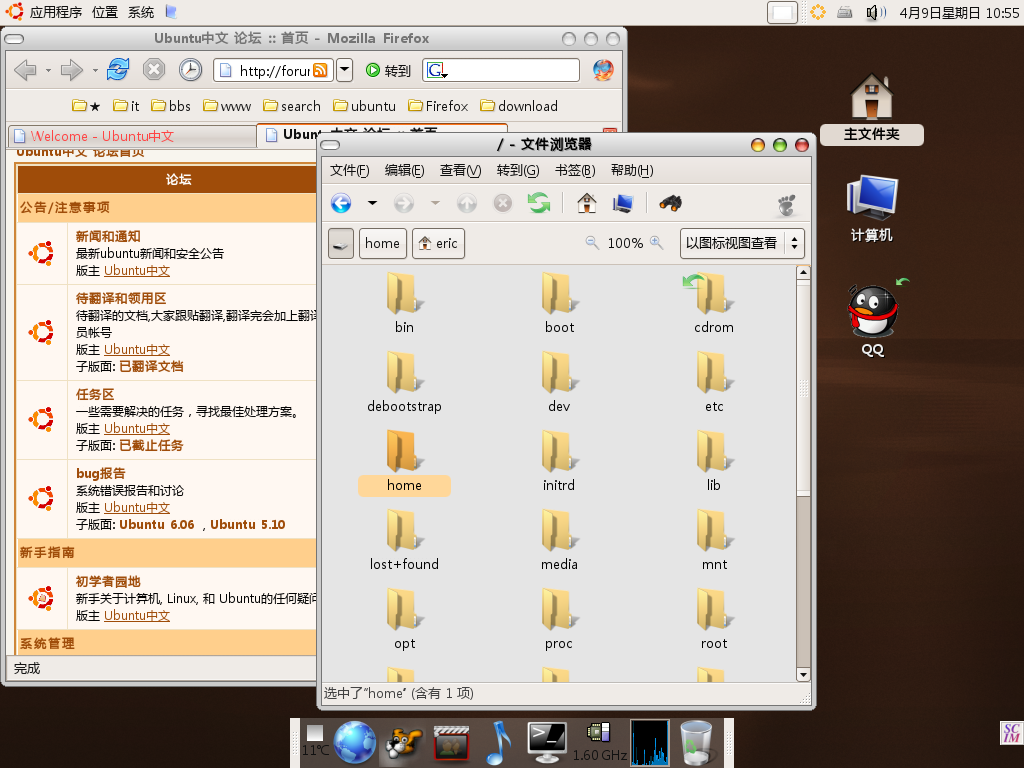Open the terminal from the bottom dock

pyautogui.click(x=547, y=743)
